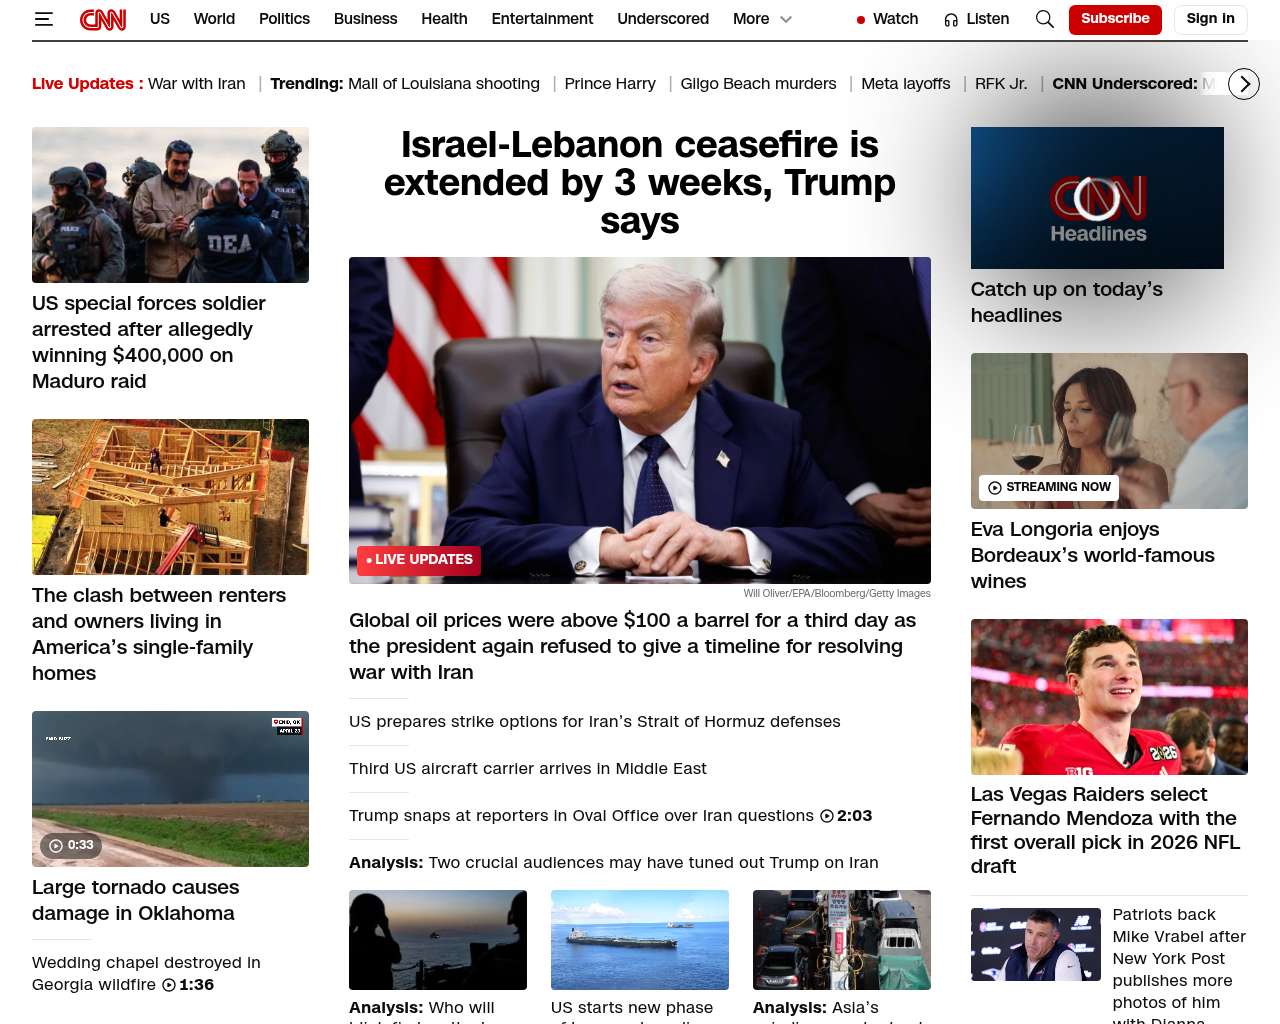Go to the Politics section
Screen dimensions: 1280x1024
[284, 19]
